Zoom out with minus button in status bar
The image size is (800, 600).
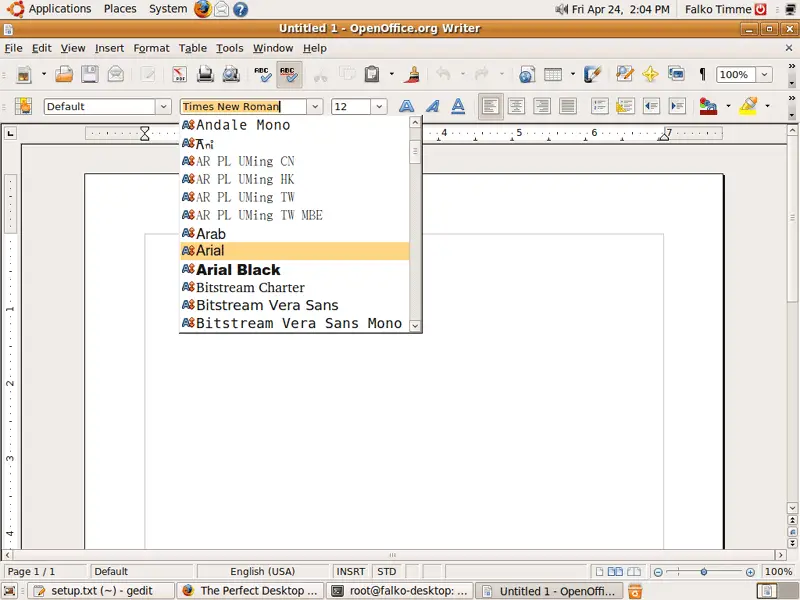(x=658, y=572)
